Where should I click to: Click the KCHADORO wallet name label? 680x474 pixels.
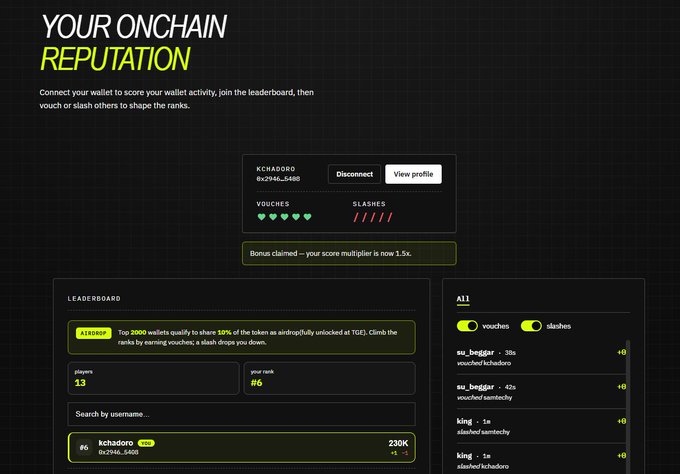pos(276,169)
